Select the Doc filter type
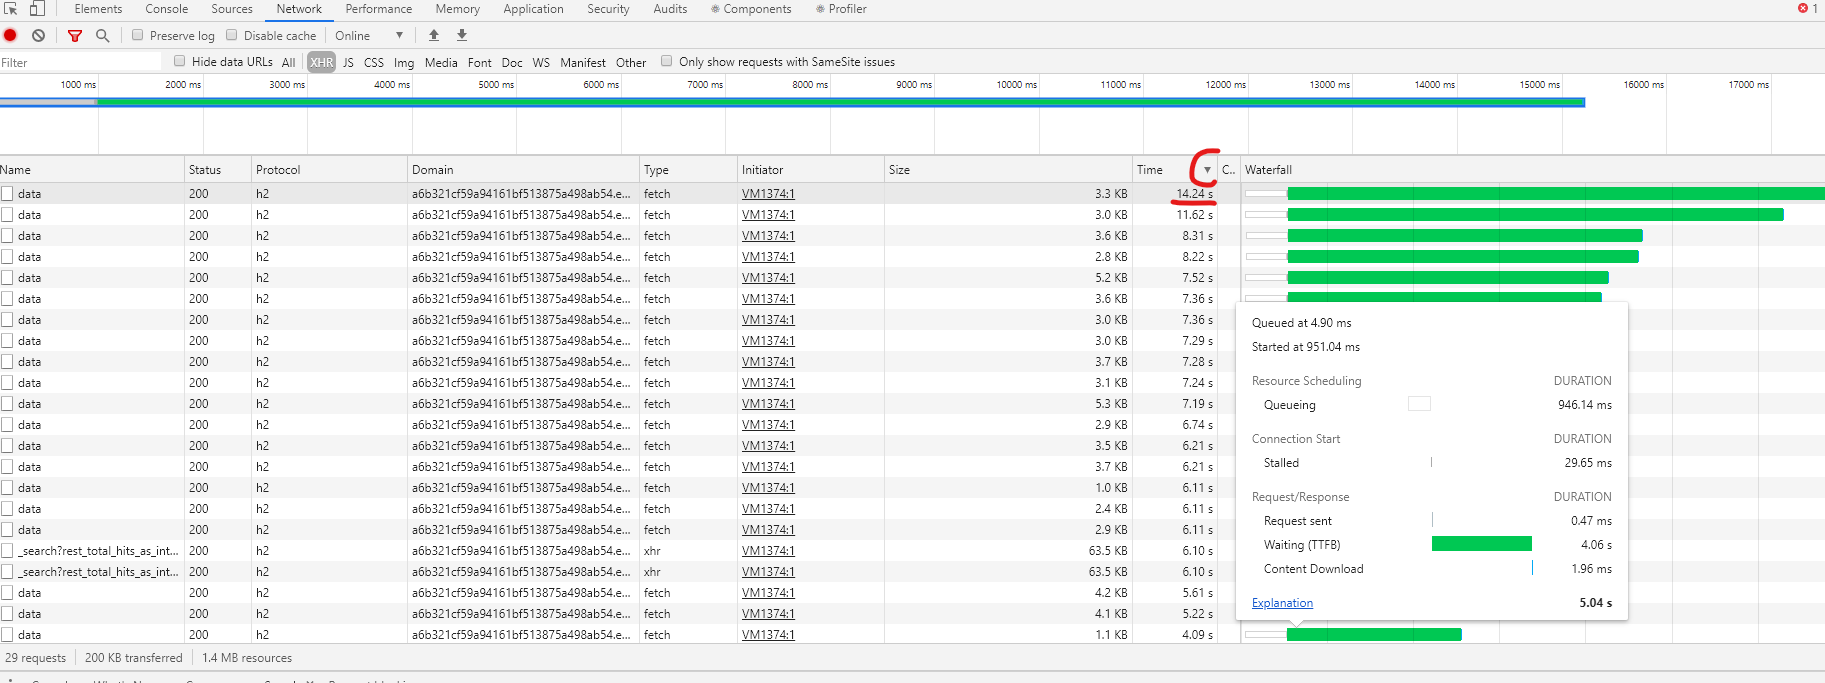 click(x=512, y=62)
